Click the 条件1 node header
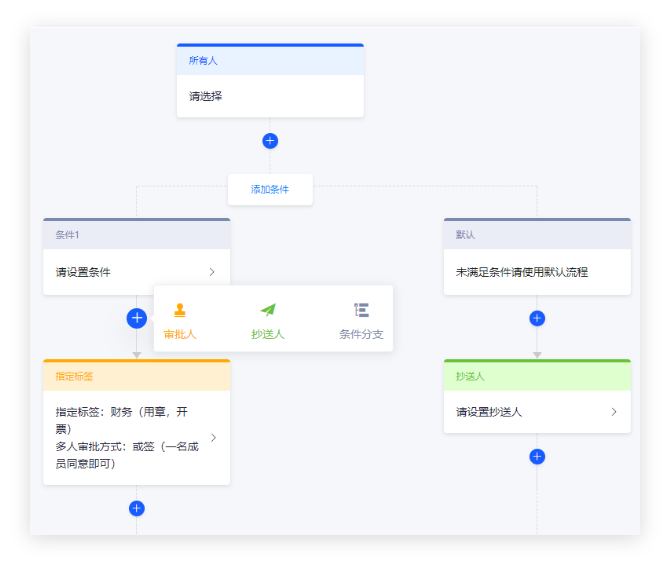 [137, 235]
